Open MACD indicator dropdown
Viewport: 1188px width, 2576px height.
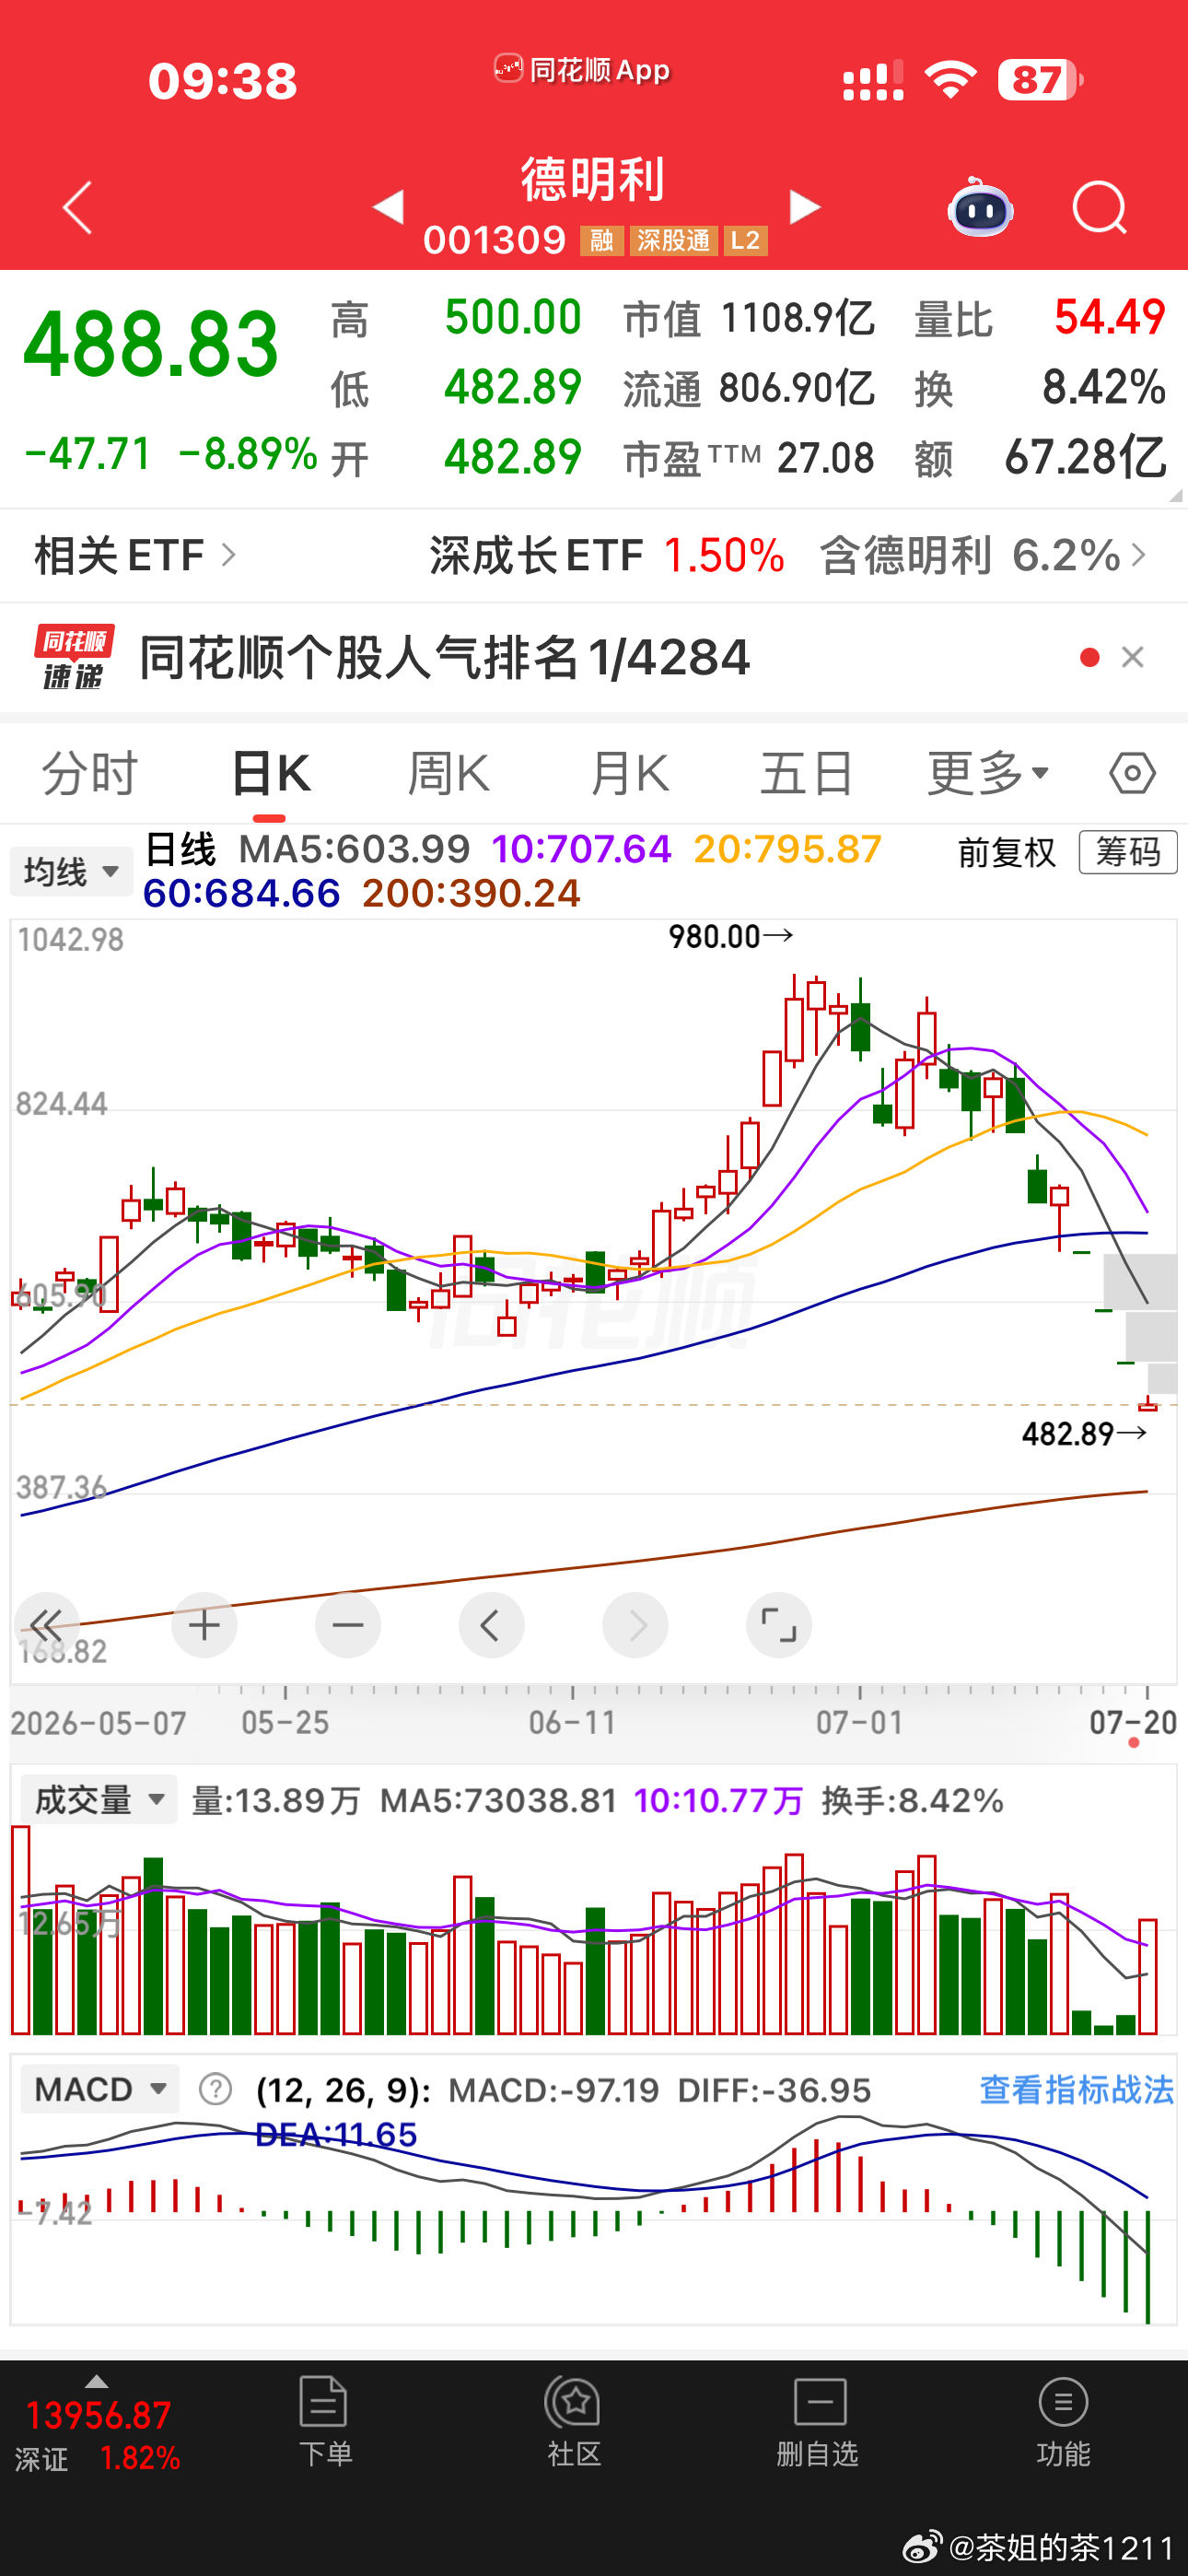[x=100, y=2089]
